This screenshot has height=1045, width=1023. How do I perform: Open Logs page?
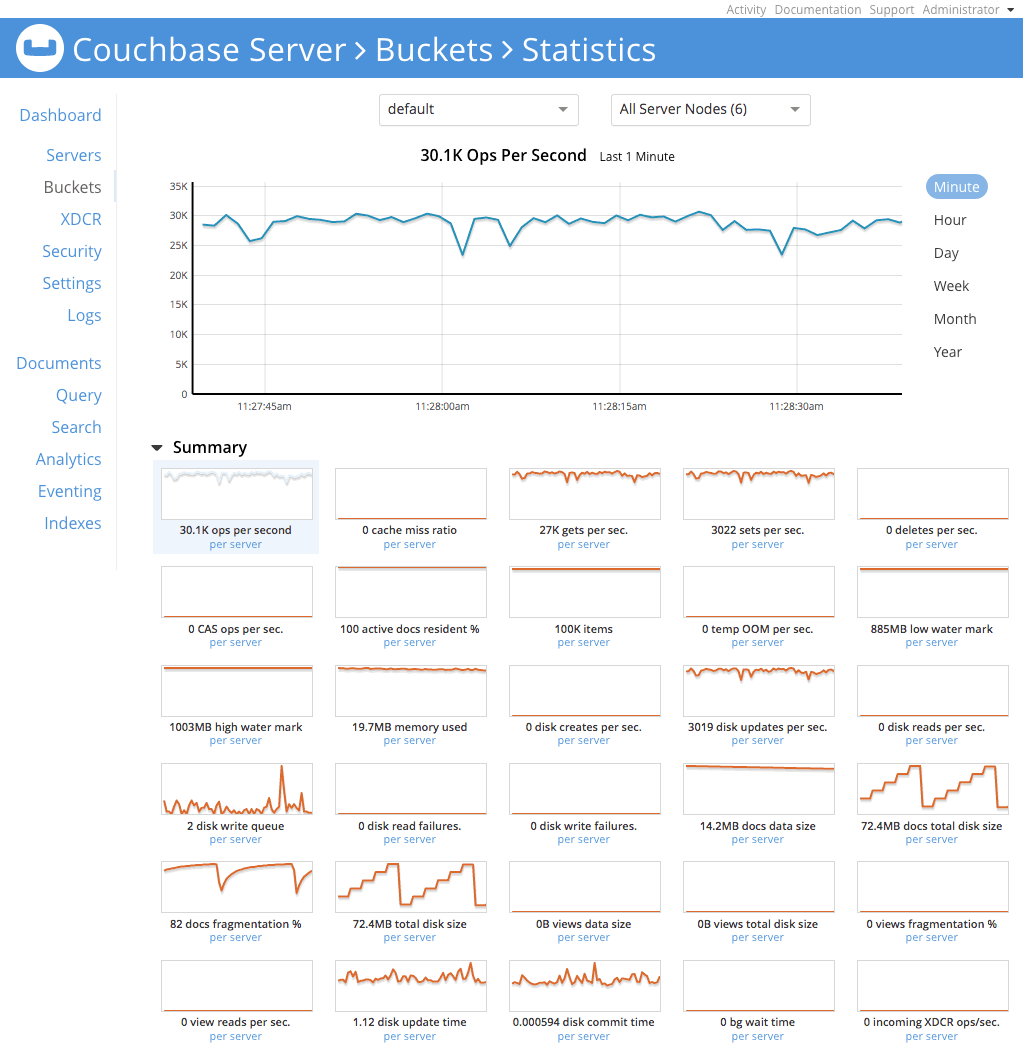(x=84, y=315)
